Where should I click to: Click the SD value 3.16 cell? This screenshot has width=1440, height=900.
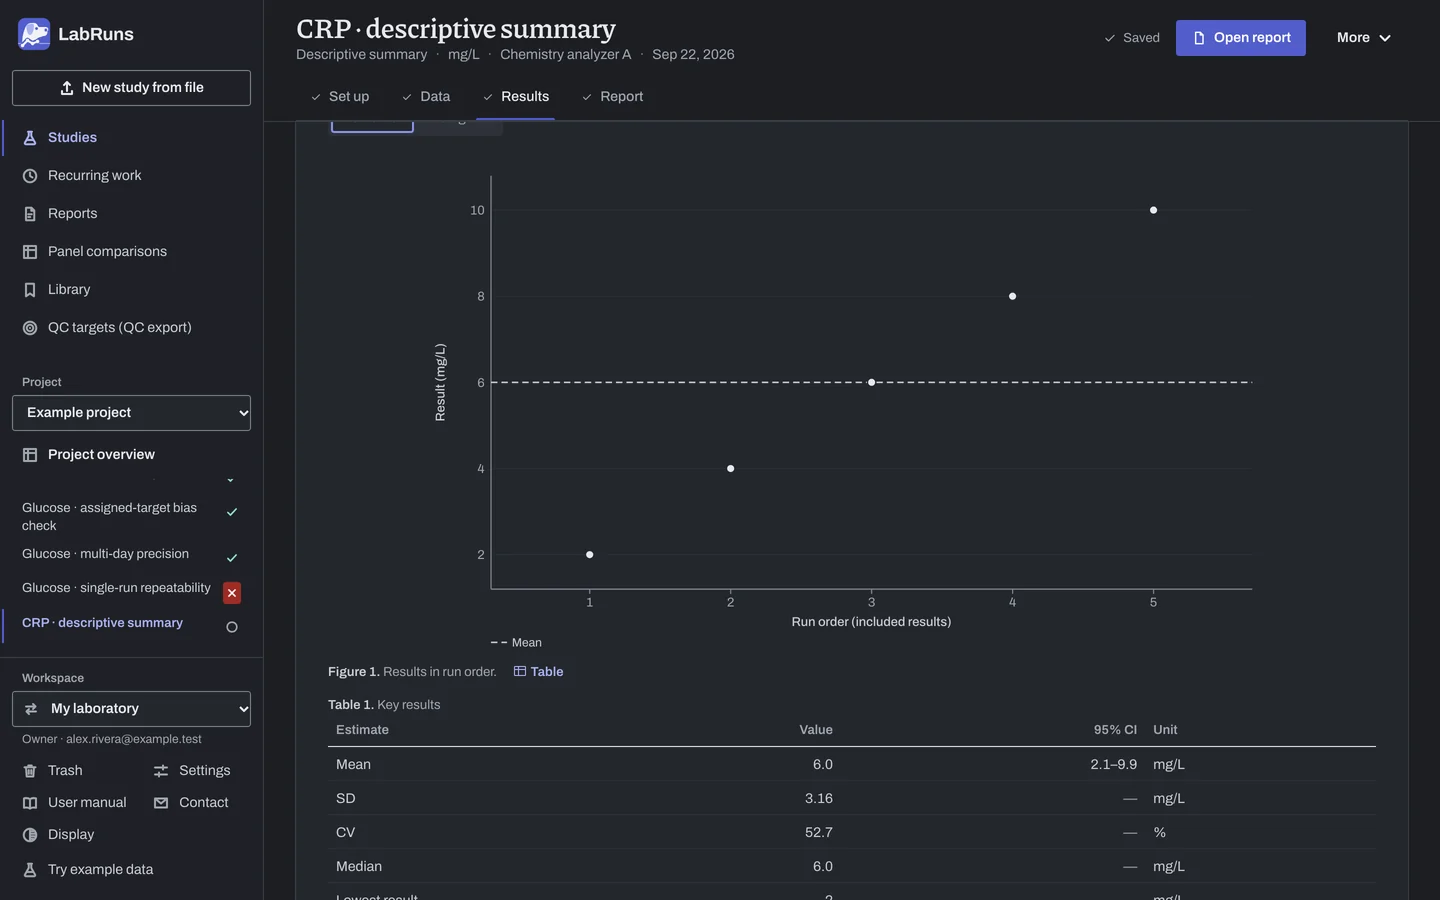pos(819,798)
